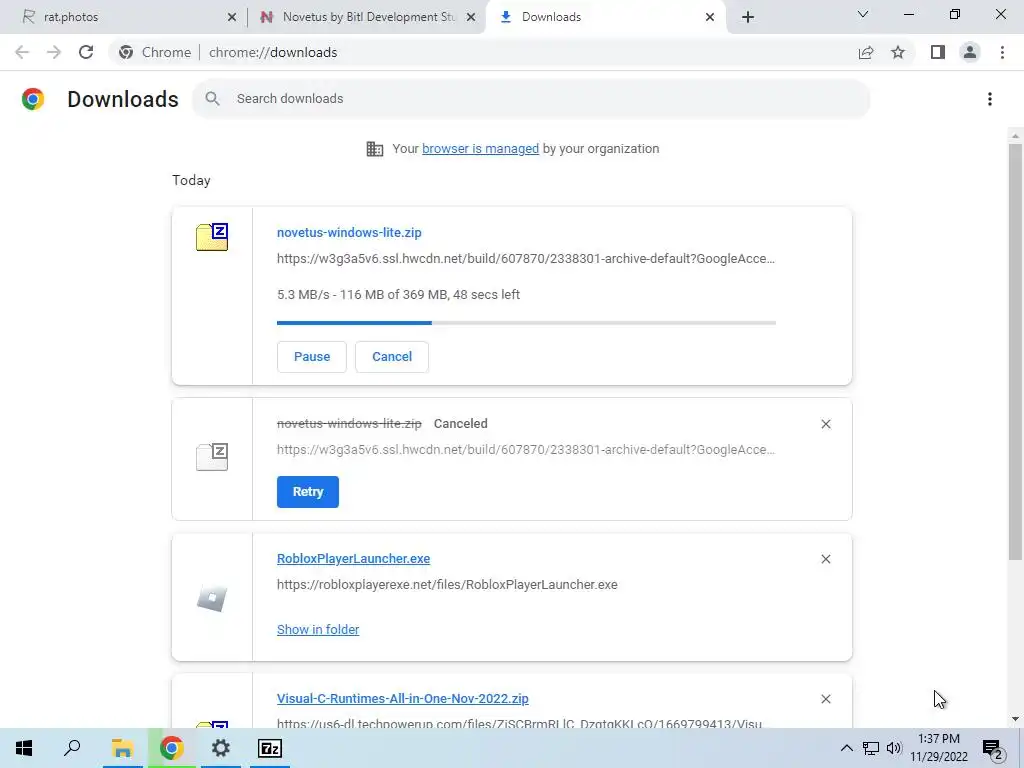Image resolution: width=1024 pixels, height=768 pixels.
Task: Click the download progress bar
Action: 526,323
